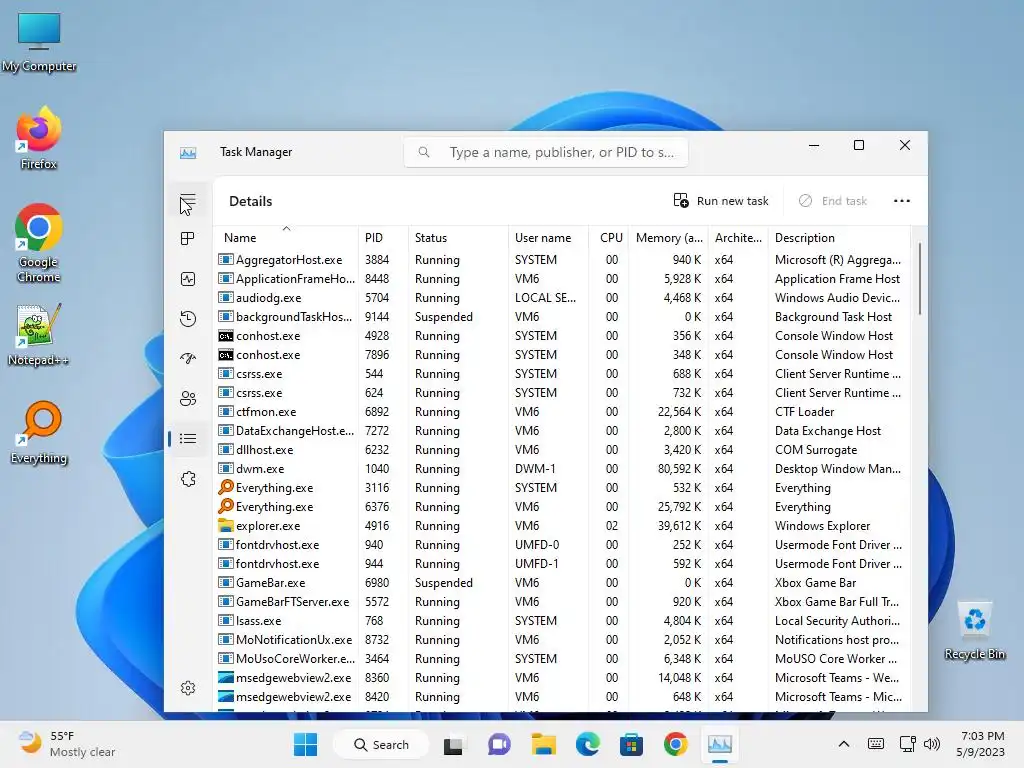Select the lsass.exe process row
The image size is (1024, 768).
pyautogui.click(x=562, y=621)
